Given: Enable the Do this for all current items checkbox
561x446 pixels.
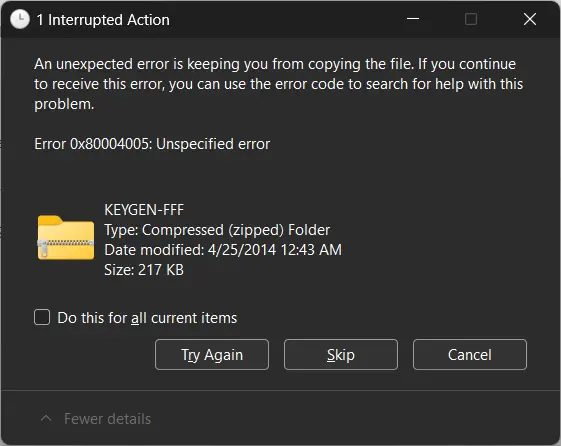Looking at the screenshot, I should click(42, 317).
